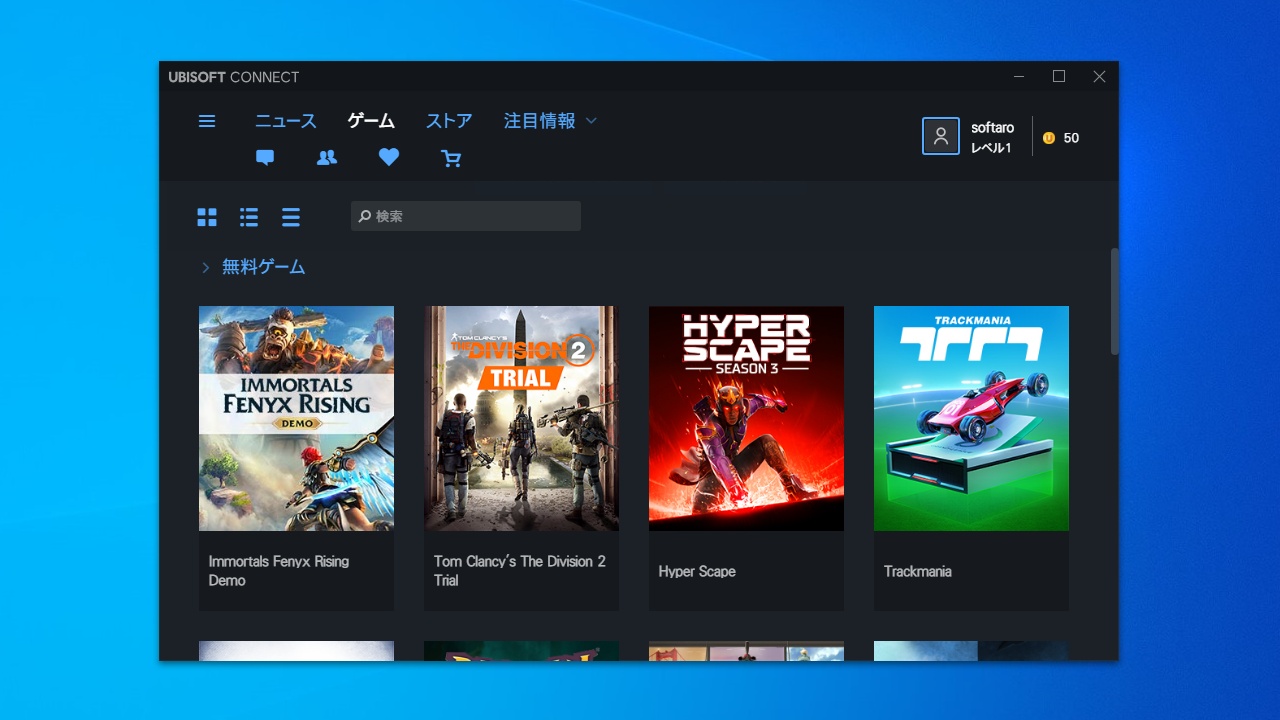
Task: Click the softaro profile avatar
Action: point(940,136)
